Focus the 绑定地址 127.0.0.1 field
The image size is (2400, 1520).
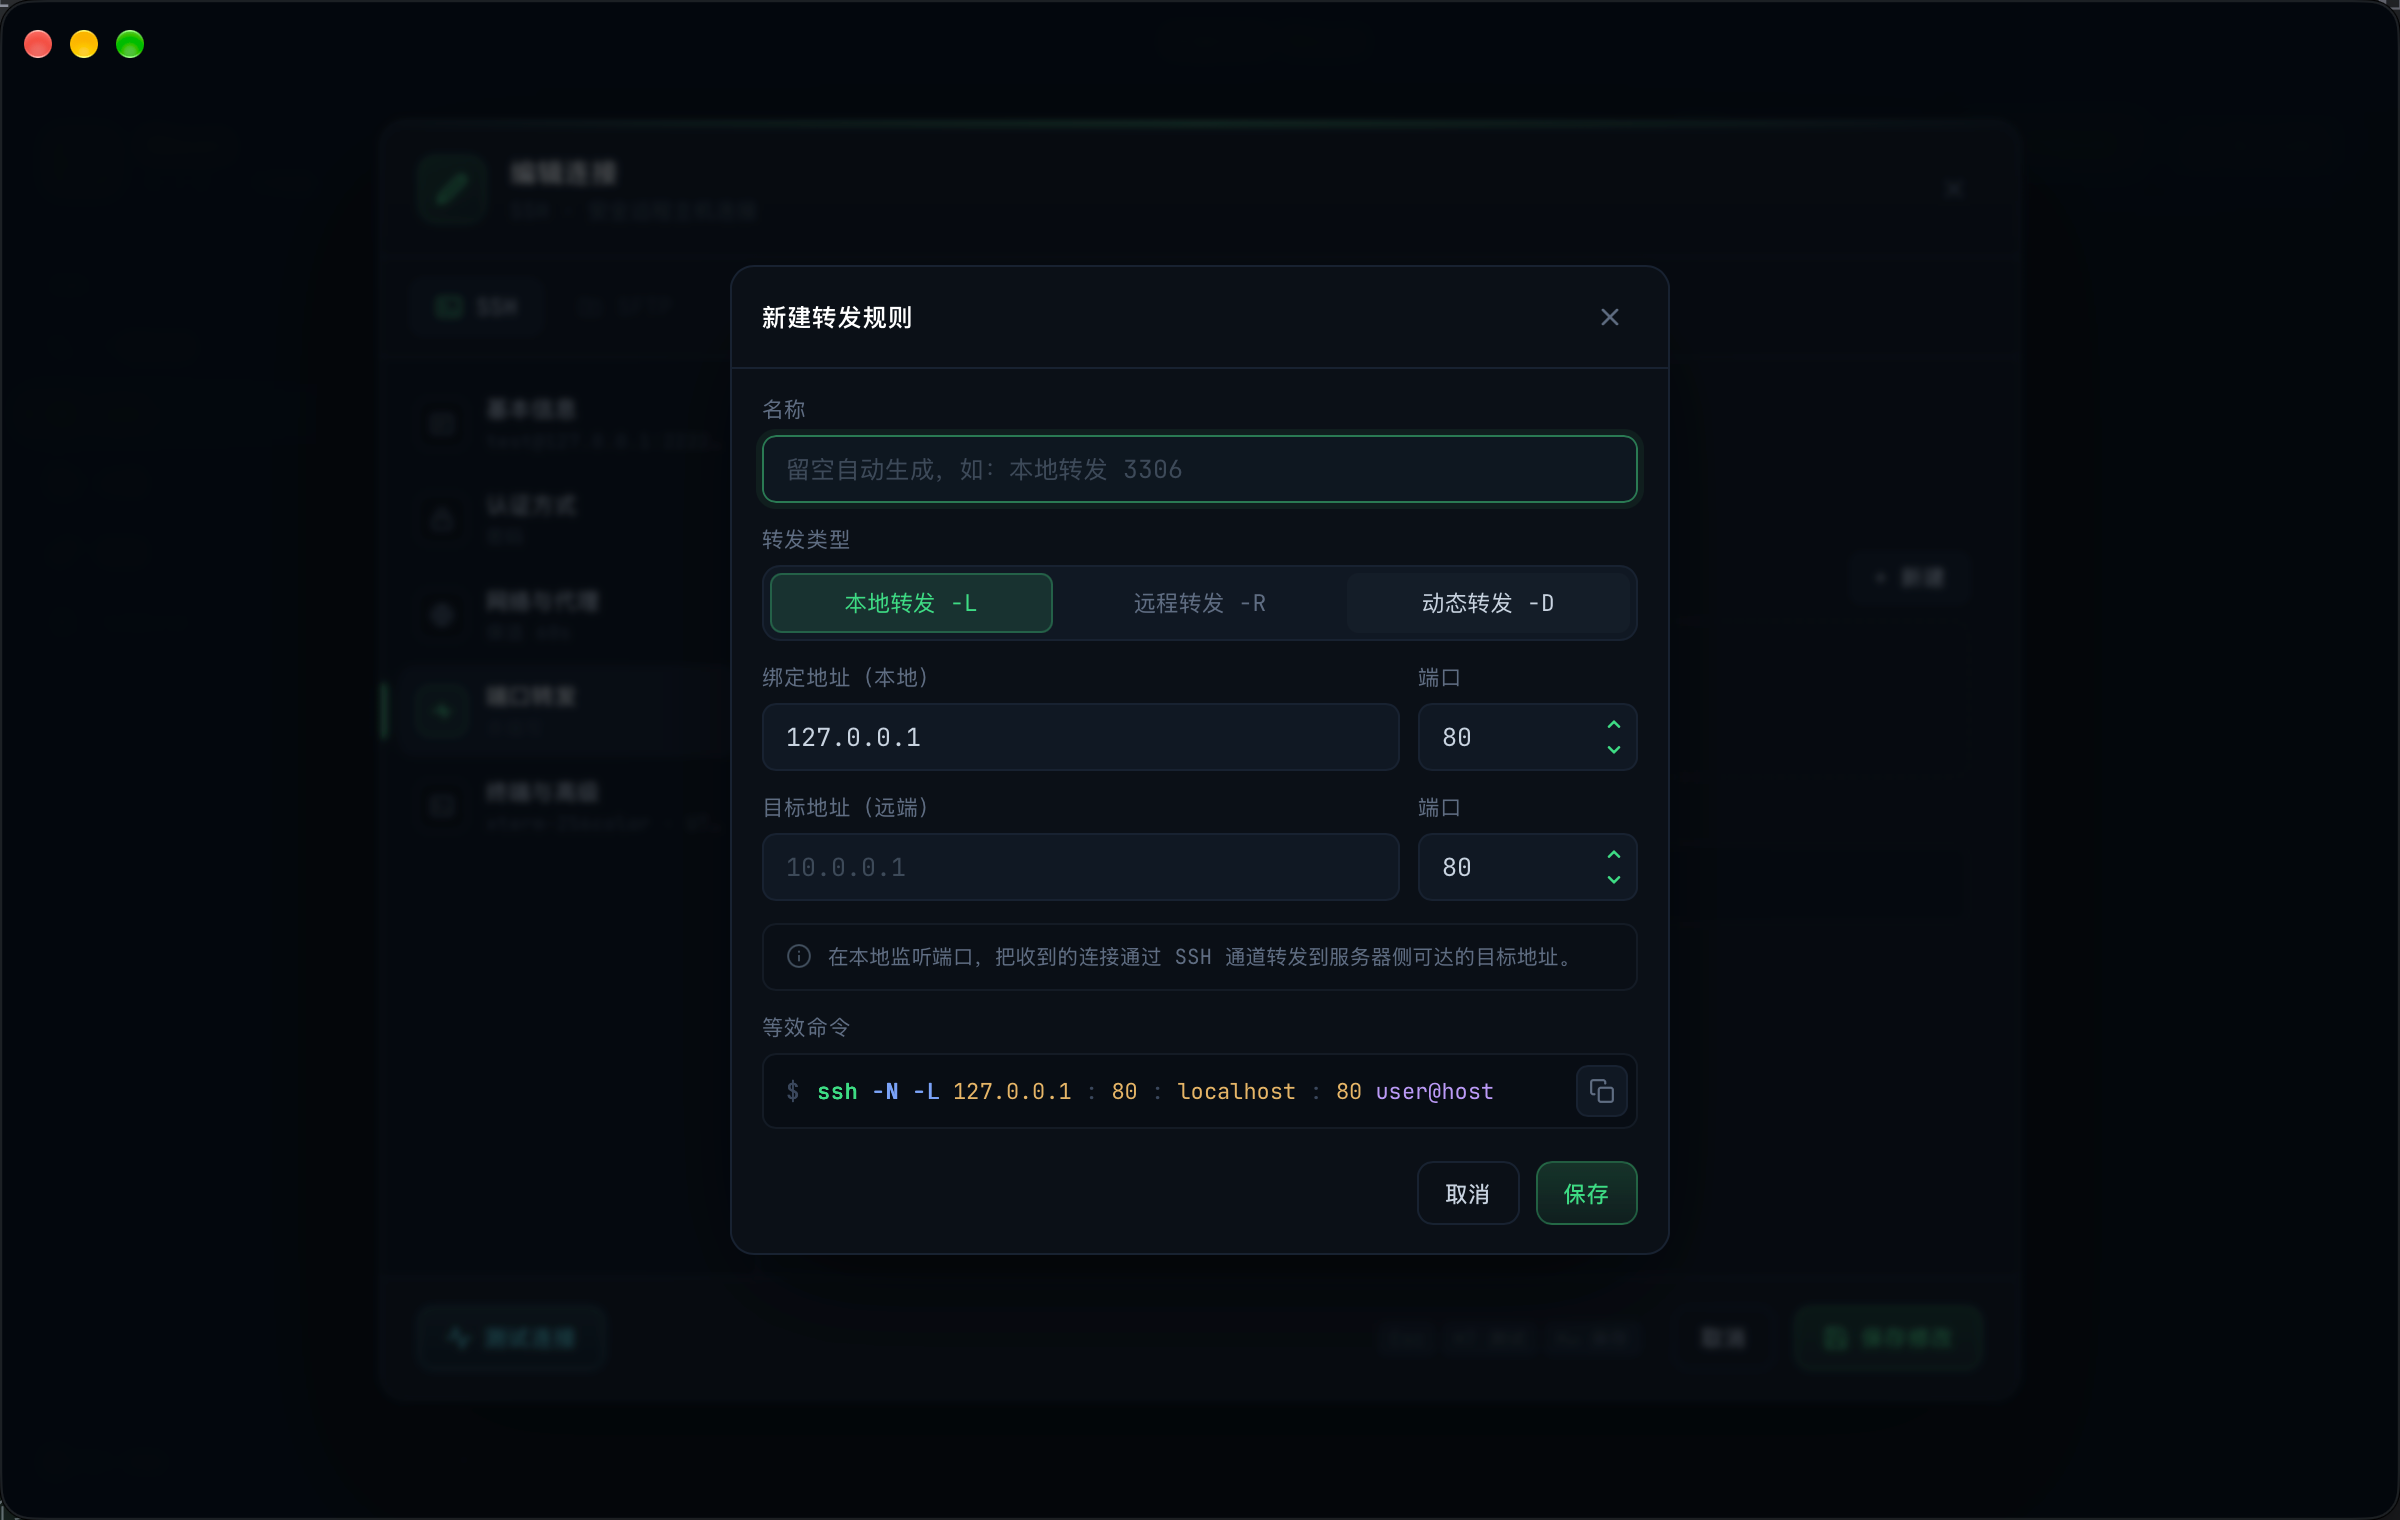coord(1080,737)
